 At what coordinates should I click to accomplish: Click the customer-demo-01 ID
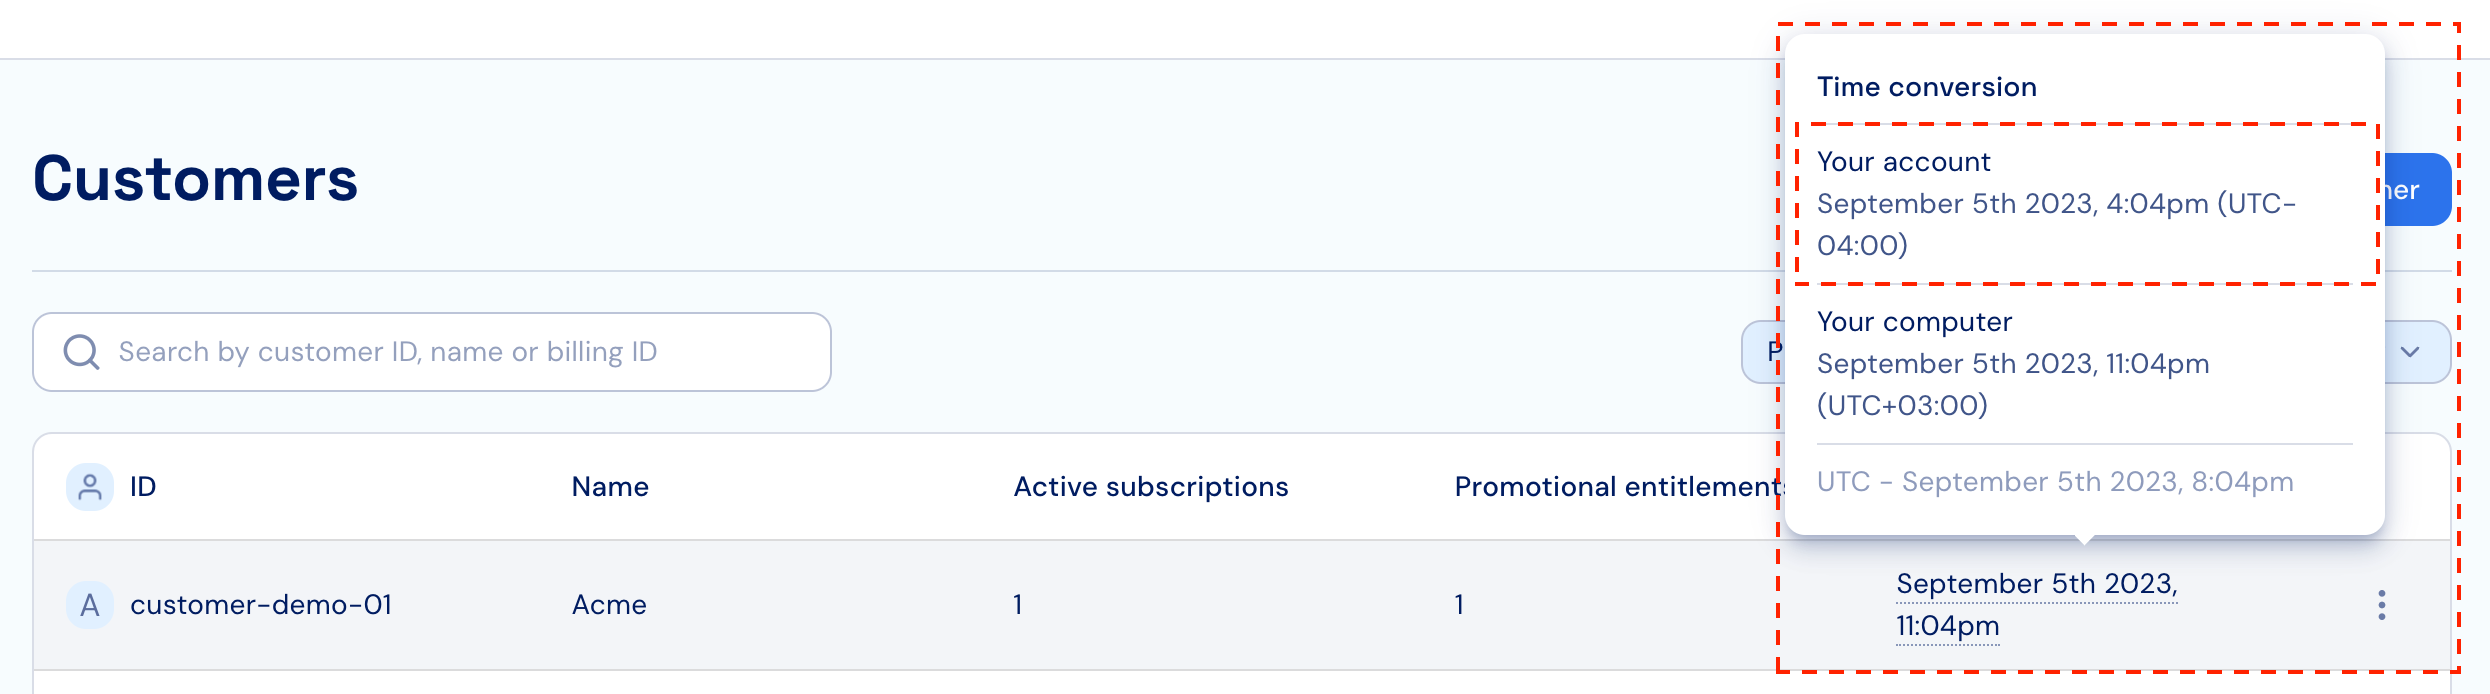coord(261,605)
